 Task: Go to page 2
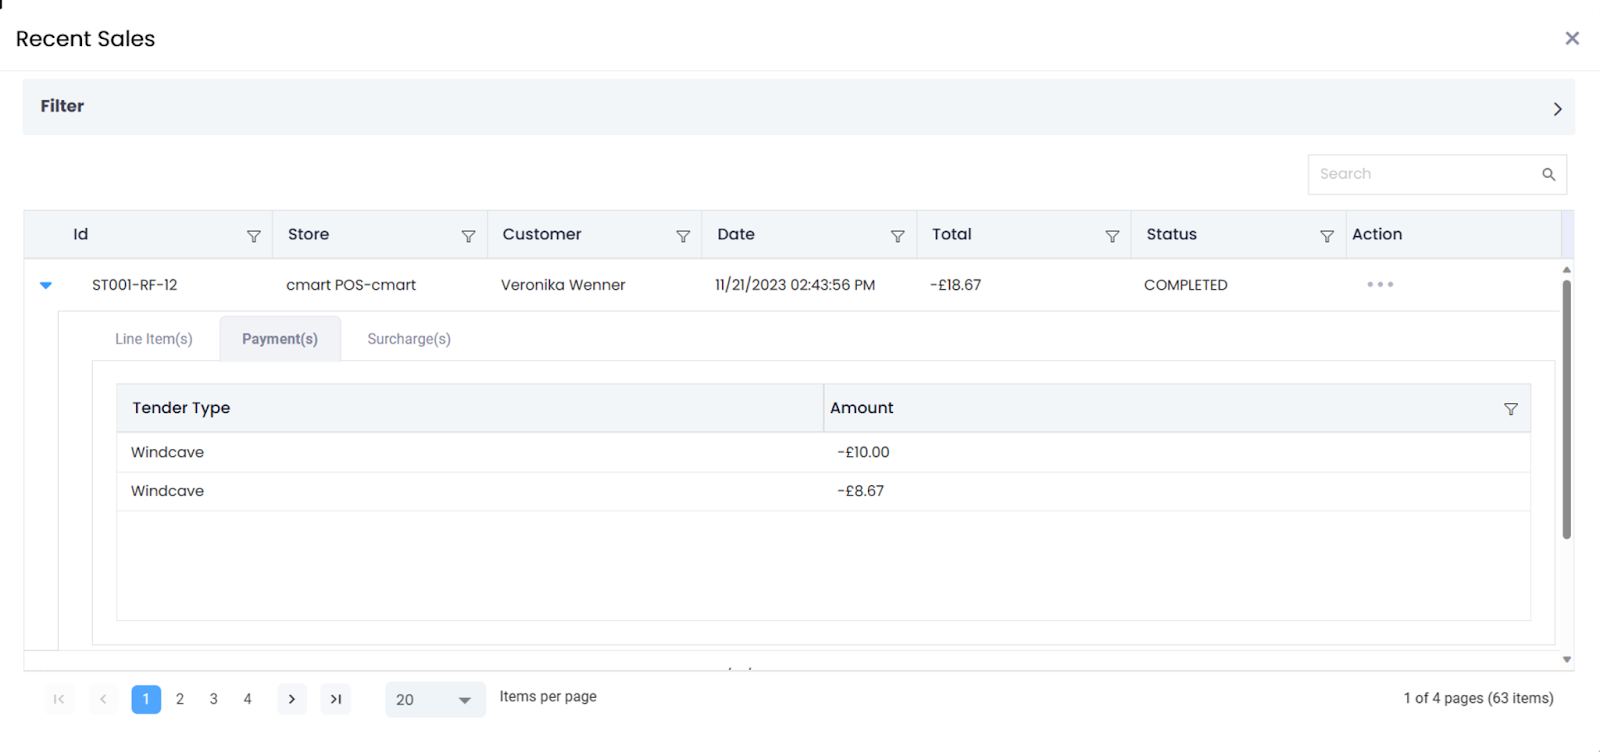[x=180, y=699]
